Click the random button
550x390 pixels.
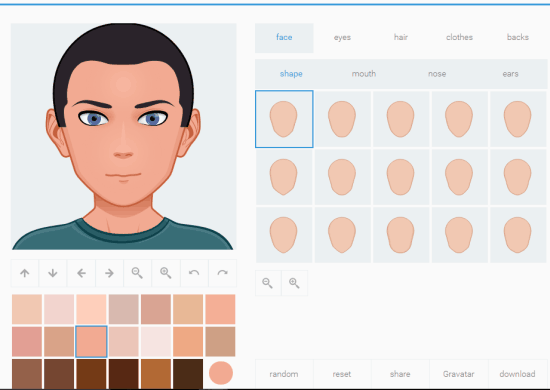pyautogui.click(x=284, y=374)
